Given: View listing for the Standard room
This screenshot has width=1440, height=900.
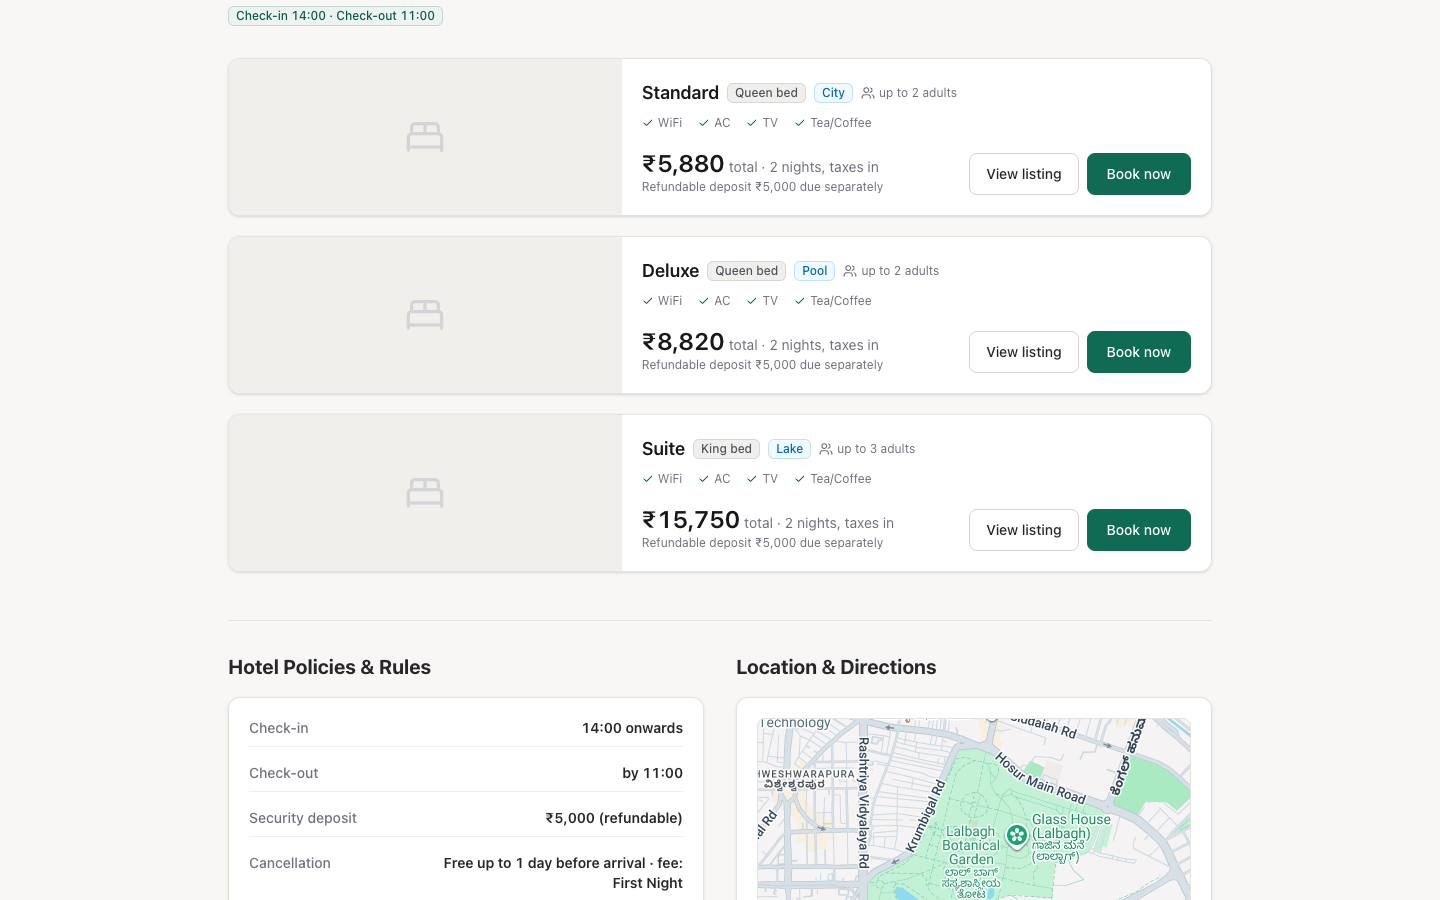Looking at the screenshot, I should pos(1024,174).
